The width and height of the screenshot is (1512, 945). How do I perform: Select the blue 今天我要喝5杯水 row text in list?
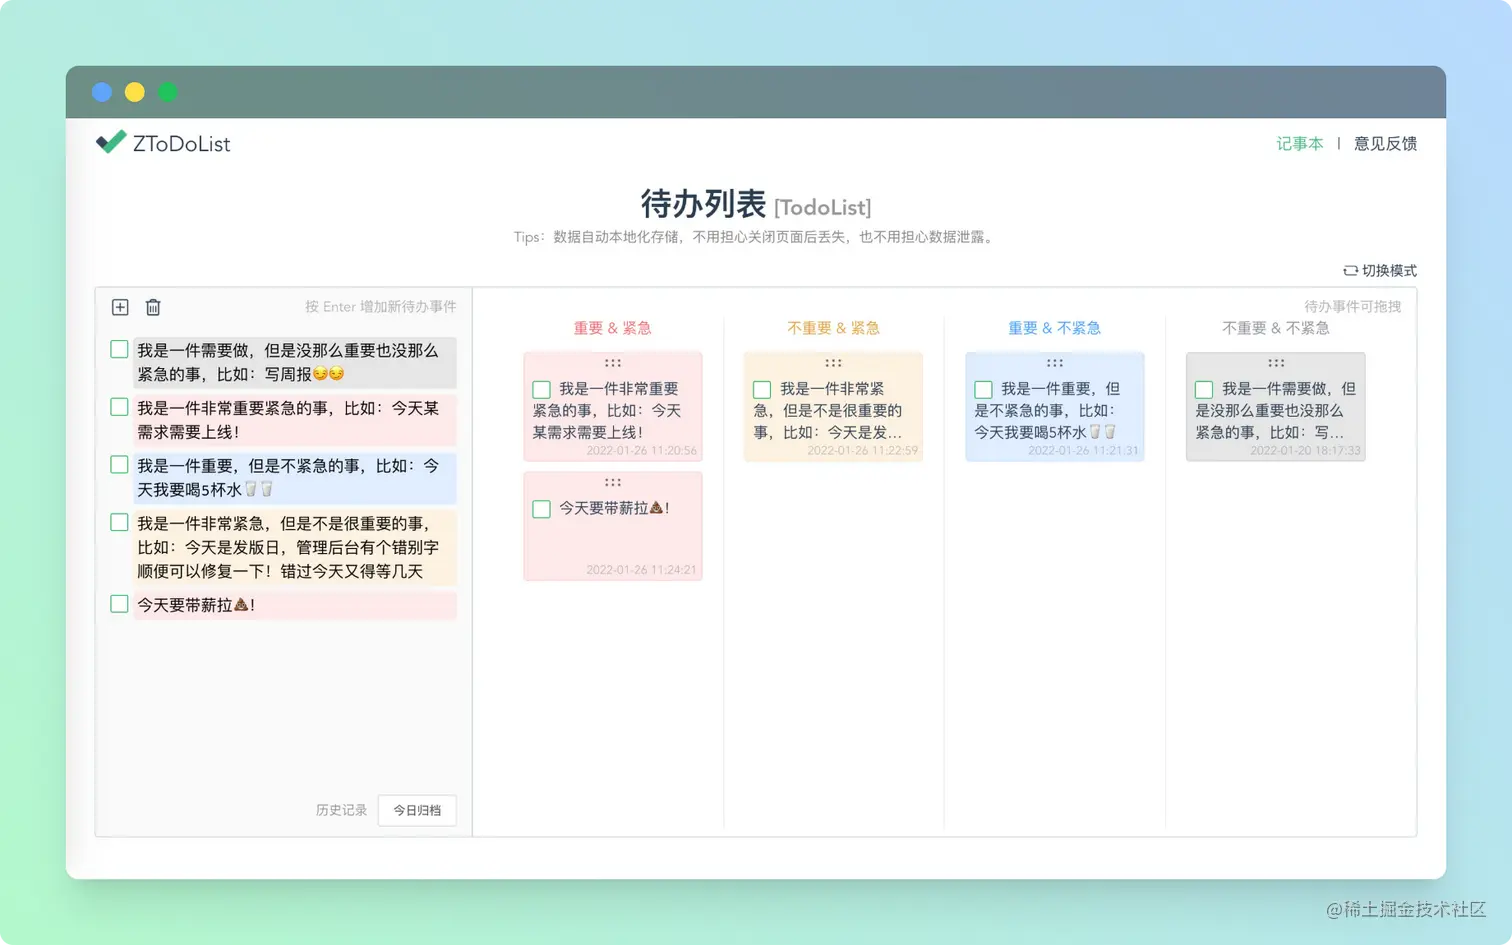(x=295, y=478)
